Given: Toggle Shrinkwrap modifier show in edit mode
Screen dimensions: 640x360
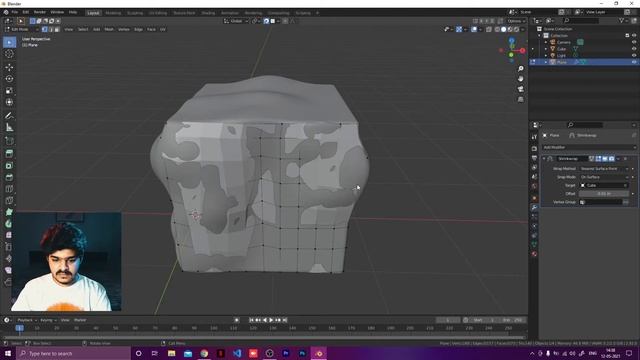Looking at the screenshot, I should [x=598, y=158].
